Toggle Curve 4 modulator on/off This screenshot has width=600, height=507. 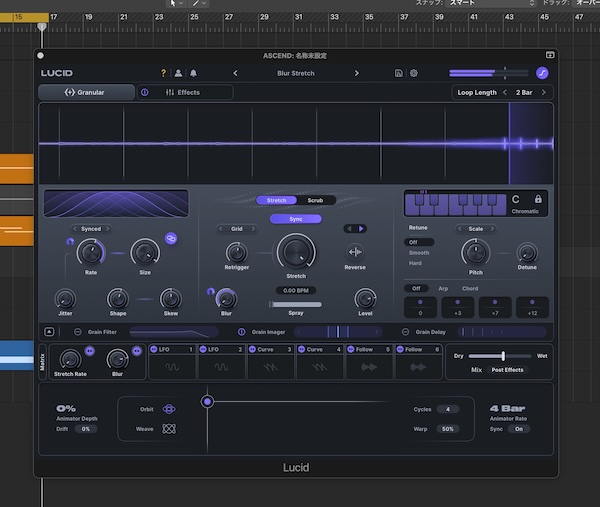click(x=302, y=349)
